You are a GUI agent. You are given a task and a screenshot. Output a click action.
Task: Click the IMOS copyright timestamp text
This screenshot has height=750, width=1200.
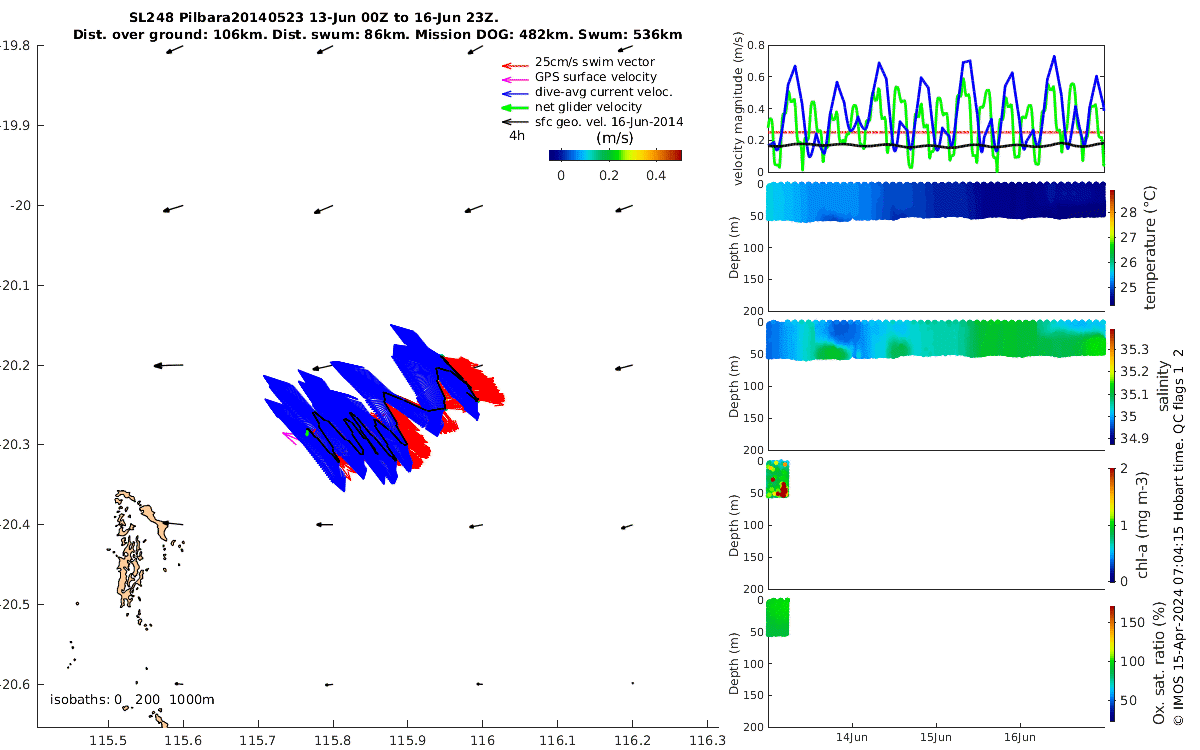(x=1179, y=537)
